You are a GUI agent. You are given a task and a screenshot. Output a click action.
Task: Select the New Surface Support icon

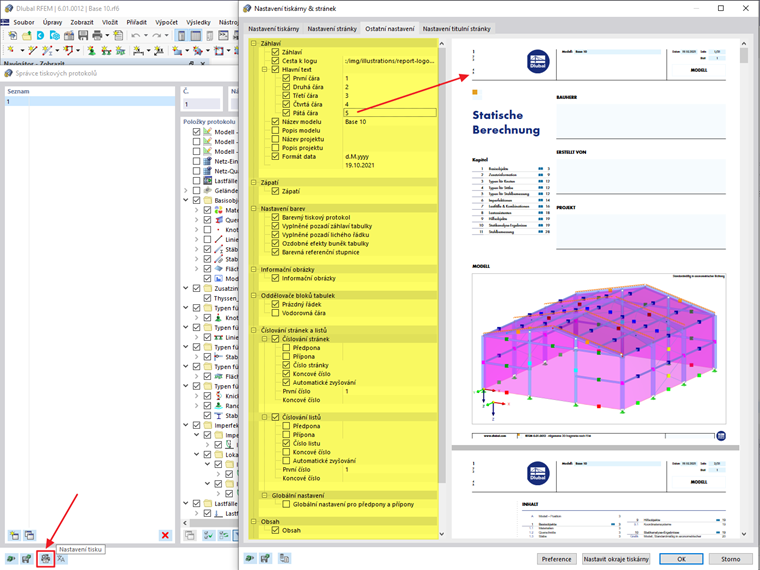pos(120,50)
